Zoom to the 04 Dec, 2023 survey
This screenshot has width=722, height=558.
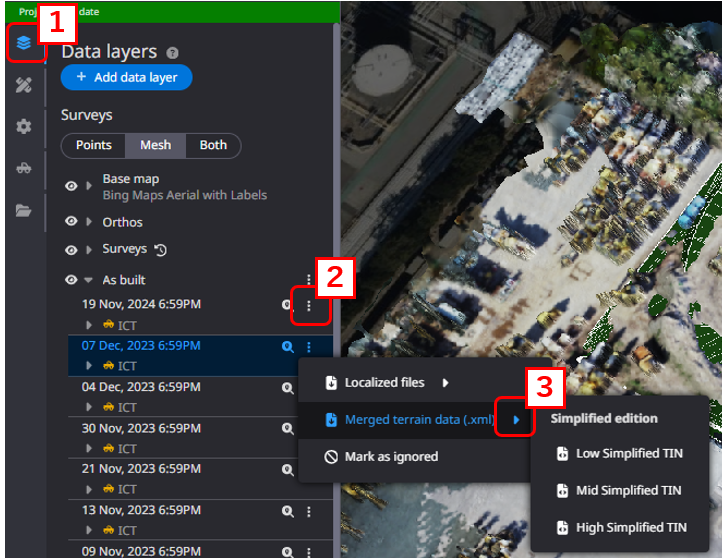[x=288, y=388]
